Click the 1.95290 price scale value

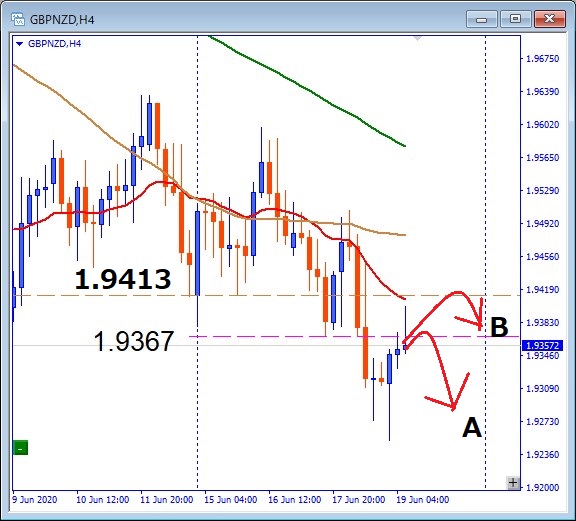pos(543,191)
